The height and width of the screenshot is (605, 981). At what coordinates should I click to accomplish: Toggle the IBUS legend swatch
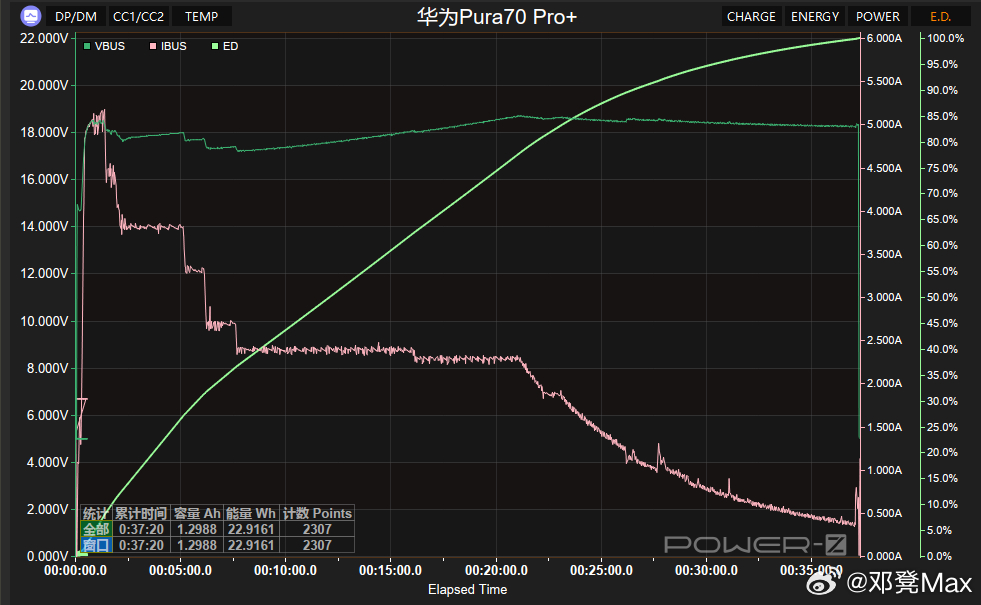click(x=153, y=46)
